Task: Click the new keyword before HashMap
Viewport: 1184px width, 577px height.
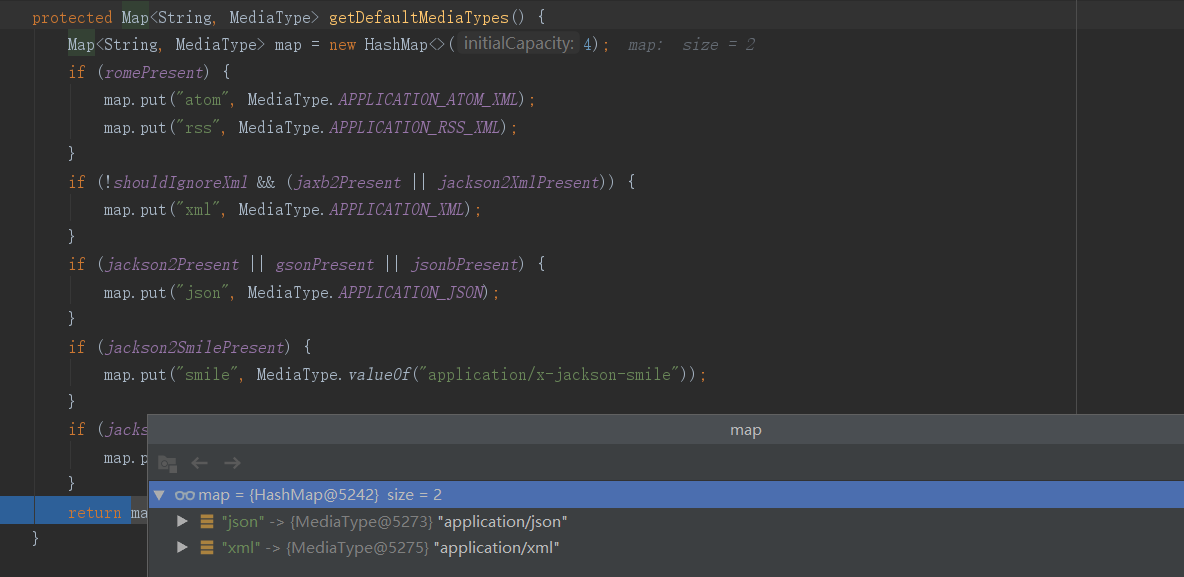Action: (x=342, y=45)
